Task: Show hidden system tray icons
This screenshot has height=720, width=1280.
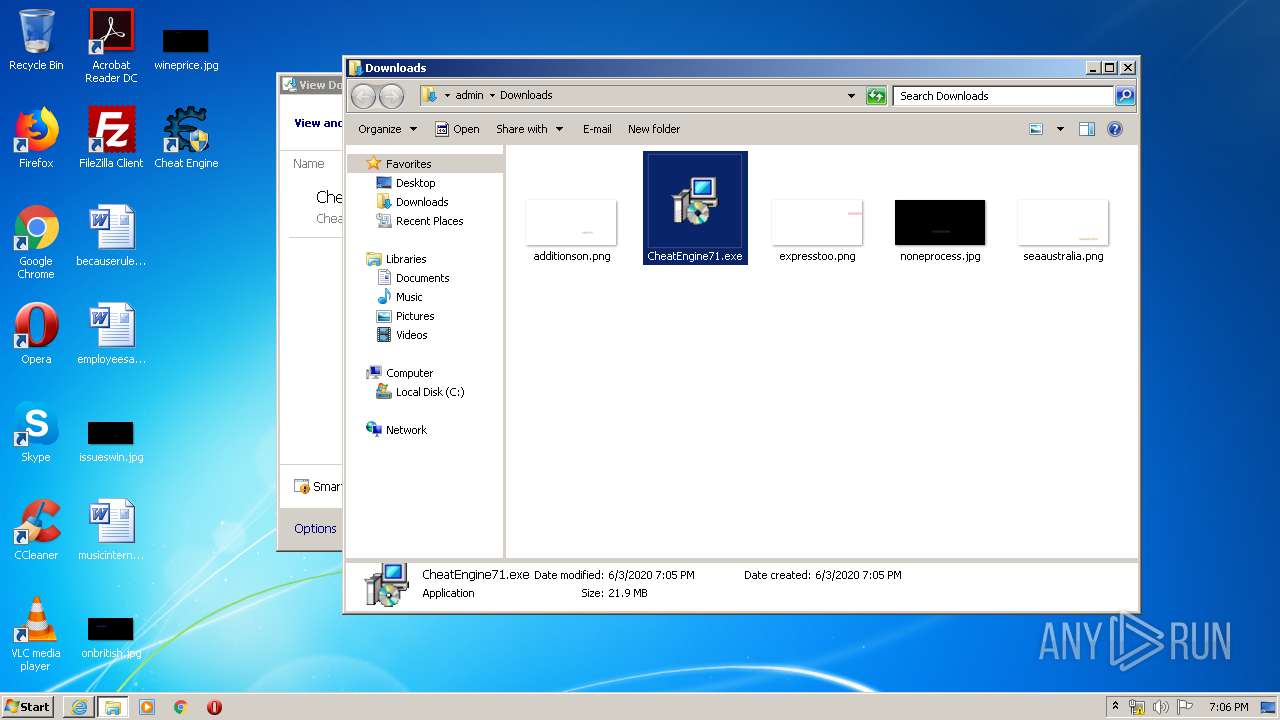Action: (x=1116, y=707)
